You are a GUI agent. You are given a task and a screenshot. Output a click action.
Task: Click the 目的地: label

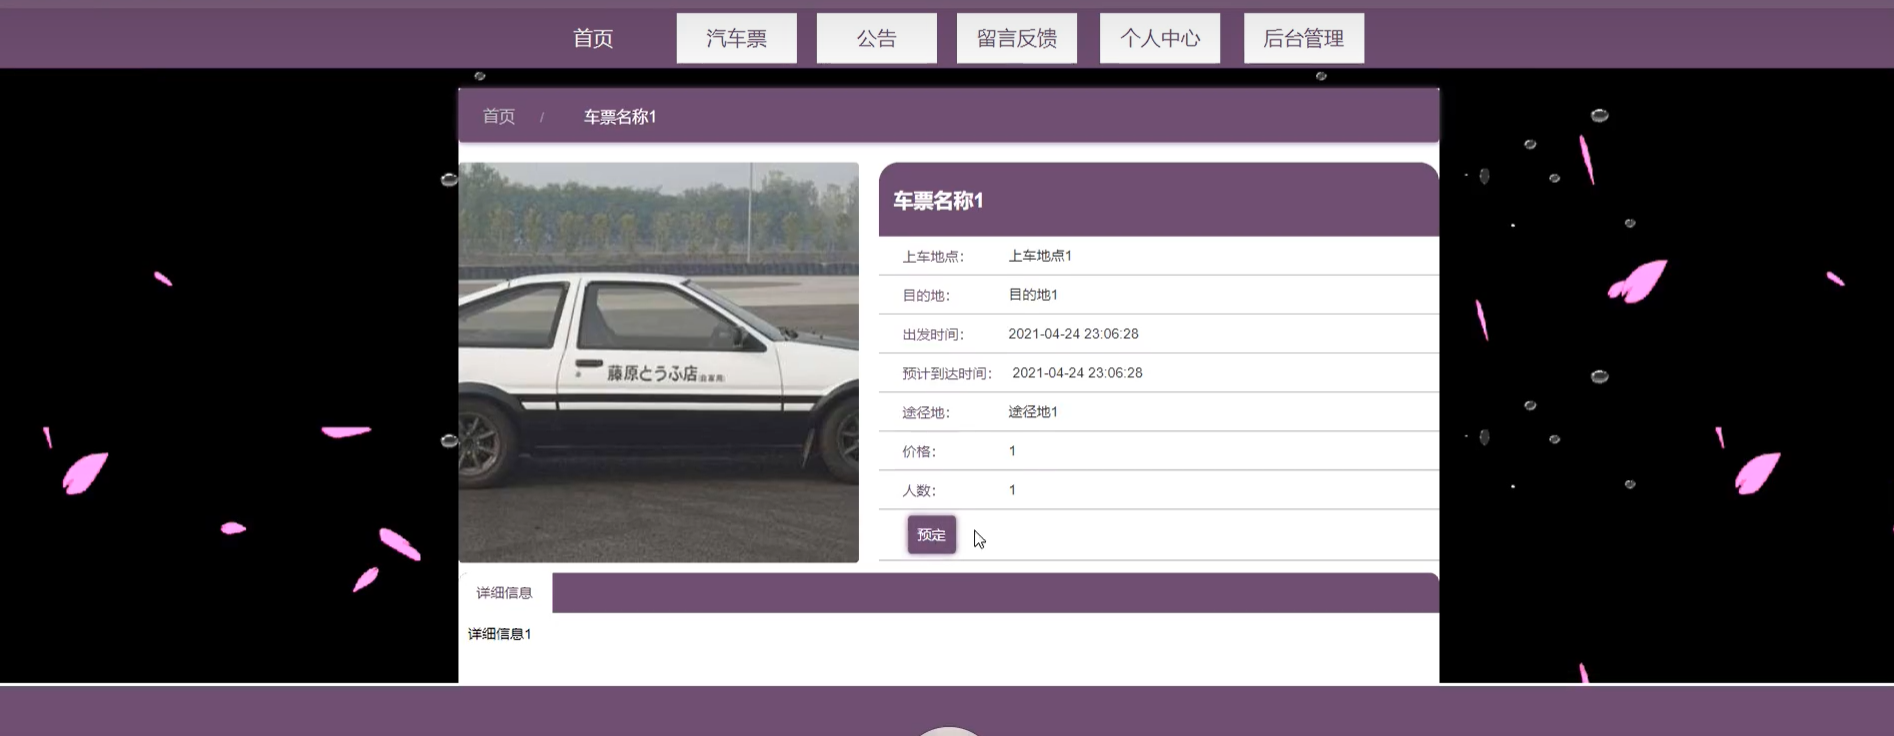point(926,296)
